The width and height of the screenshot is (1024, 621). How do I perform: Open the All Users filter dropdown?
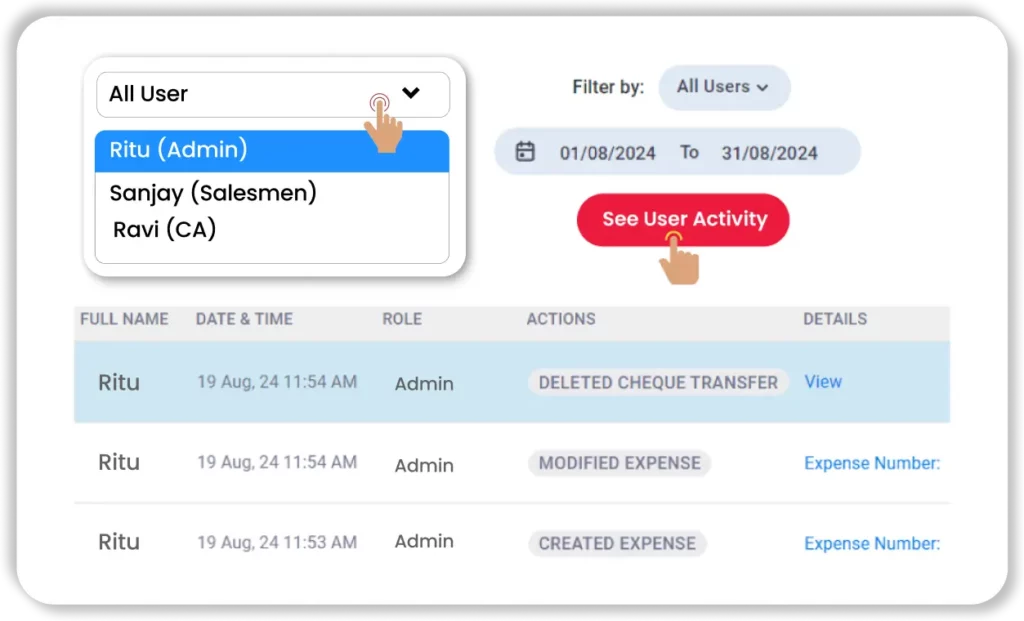pyautogui.click(x=723, y=87)
